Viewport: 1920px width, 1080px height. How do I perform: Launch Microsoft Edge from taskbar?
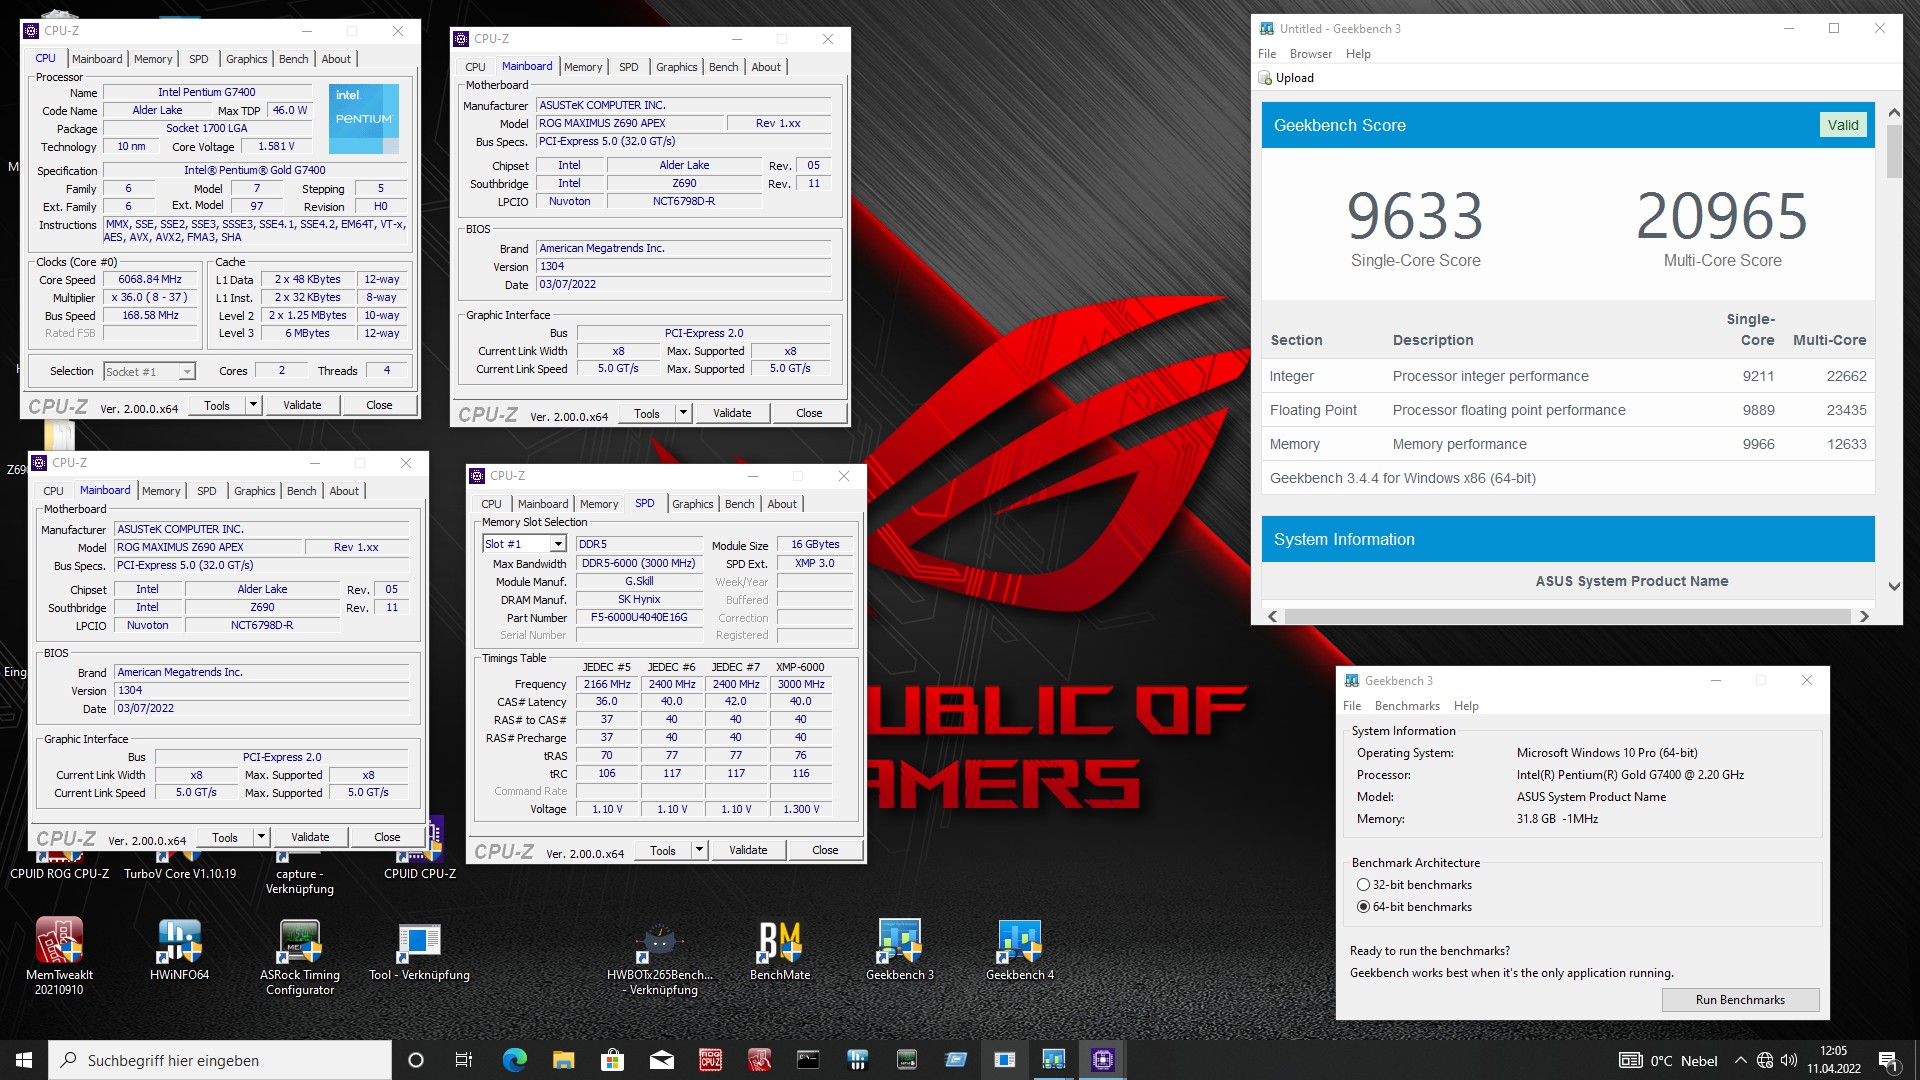click(514, 1060)
